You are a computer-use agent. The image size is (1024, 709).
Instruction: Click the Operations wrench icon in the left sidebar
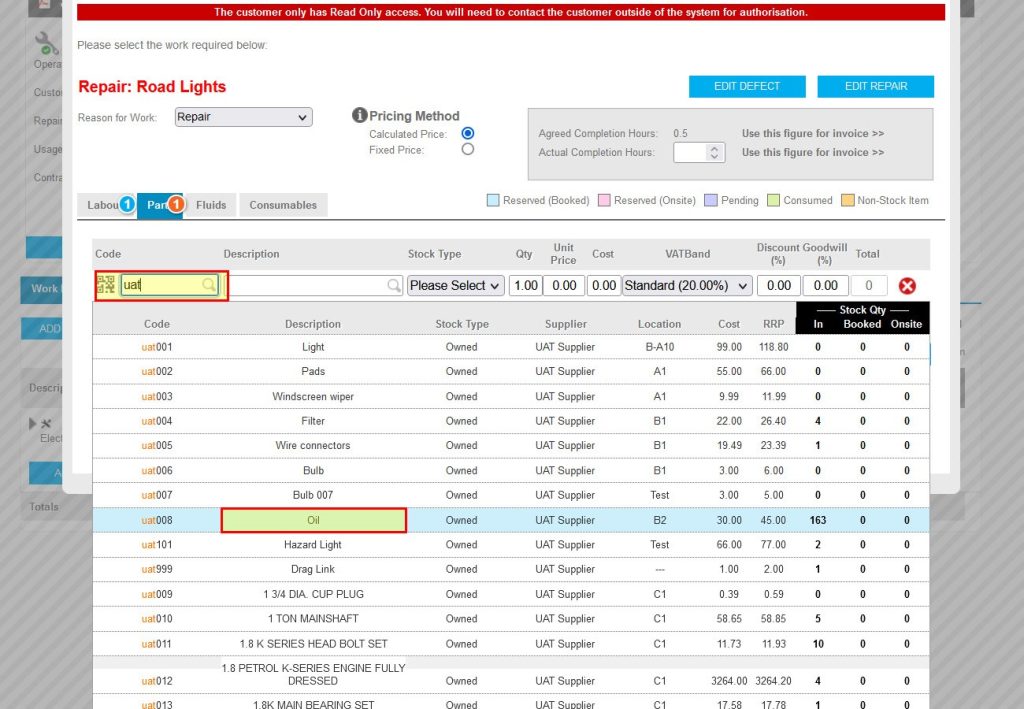(44, 44)
